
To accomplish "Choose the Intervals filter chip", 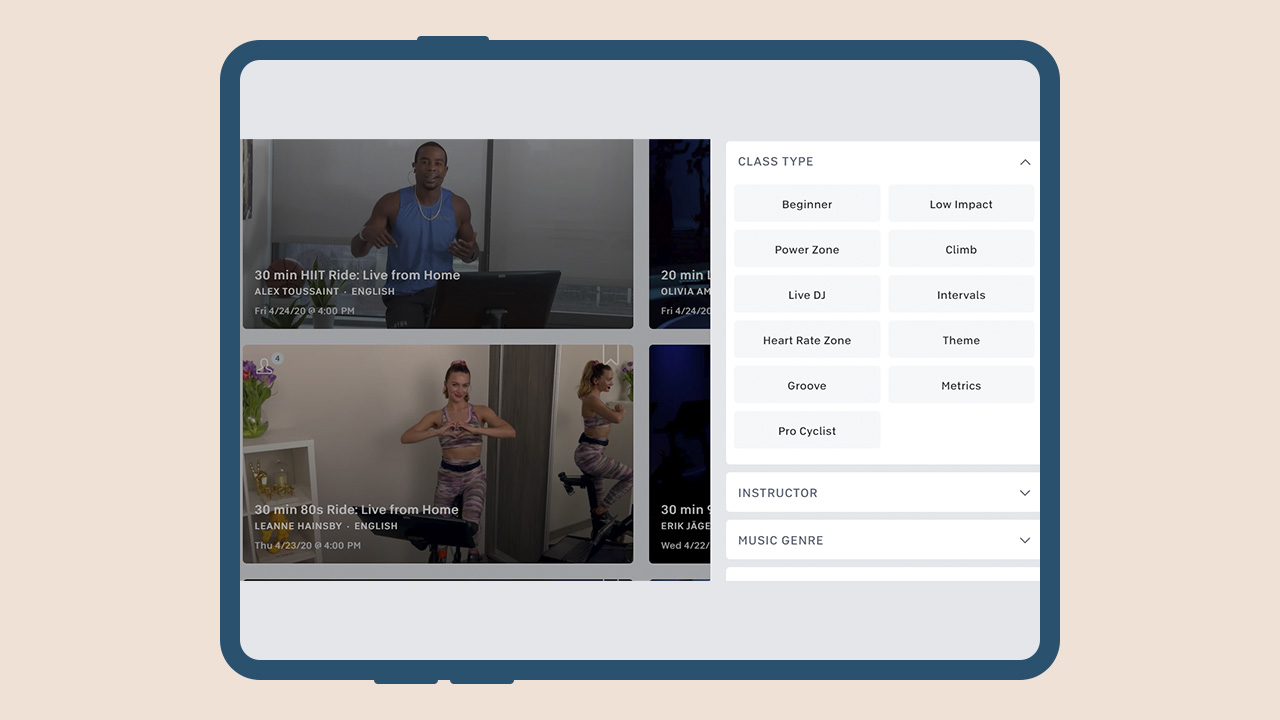I will point(961,295).
